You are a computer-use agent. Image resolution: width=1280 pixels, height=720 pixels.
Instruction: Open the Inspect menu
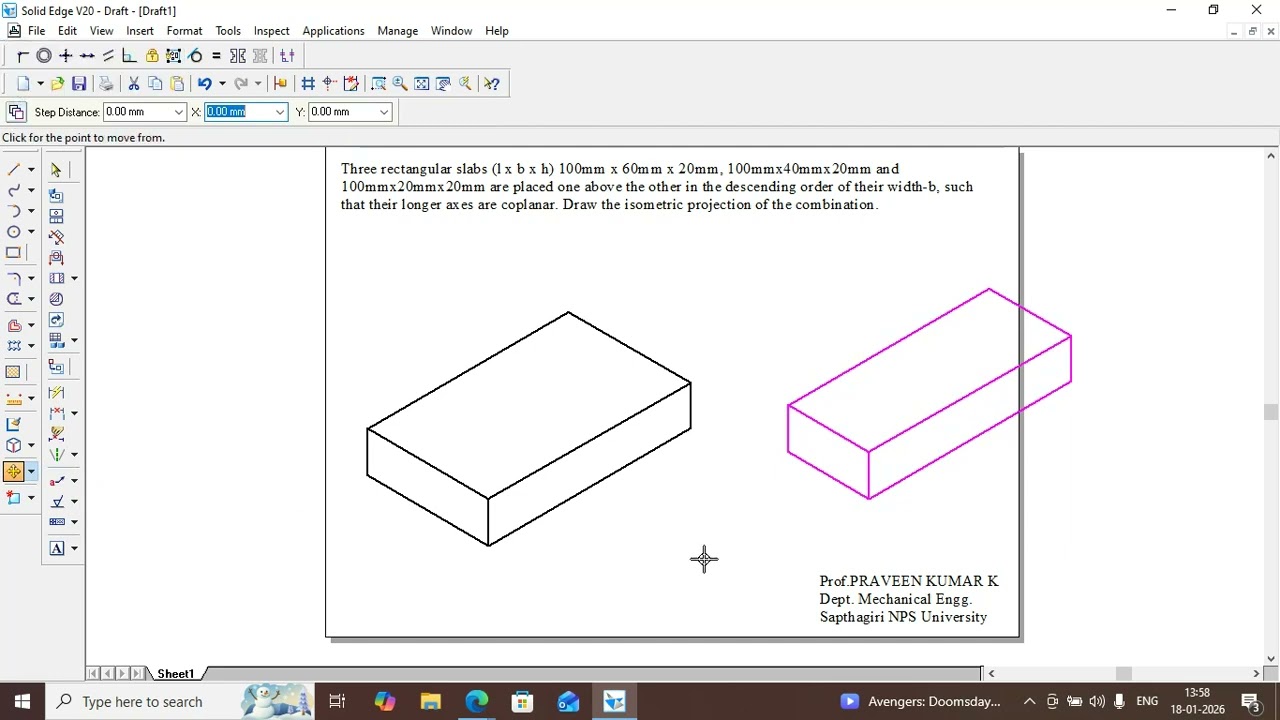click(271, 31)
